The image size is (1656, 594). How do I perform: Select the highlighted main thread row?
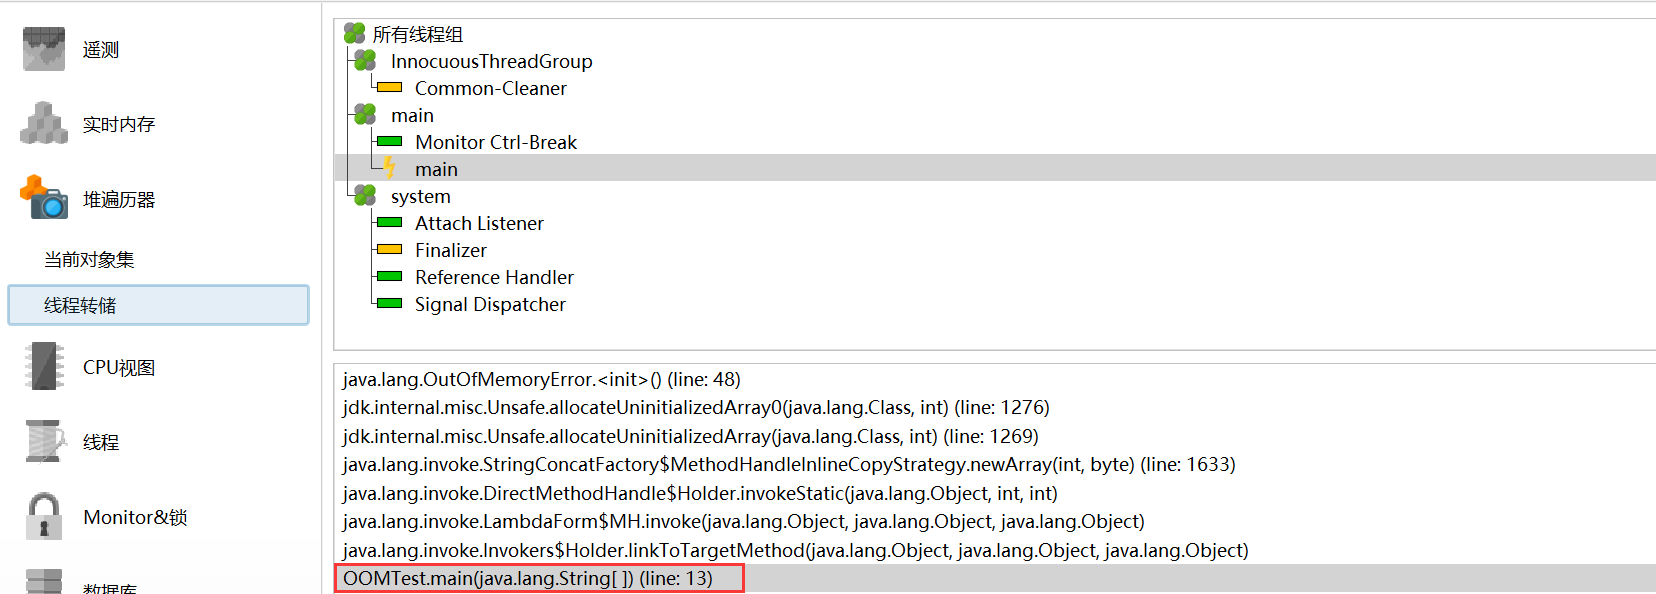point(995,168)
